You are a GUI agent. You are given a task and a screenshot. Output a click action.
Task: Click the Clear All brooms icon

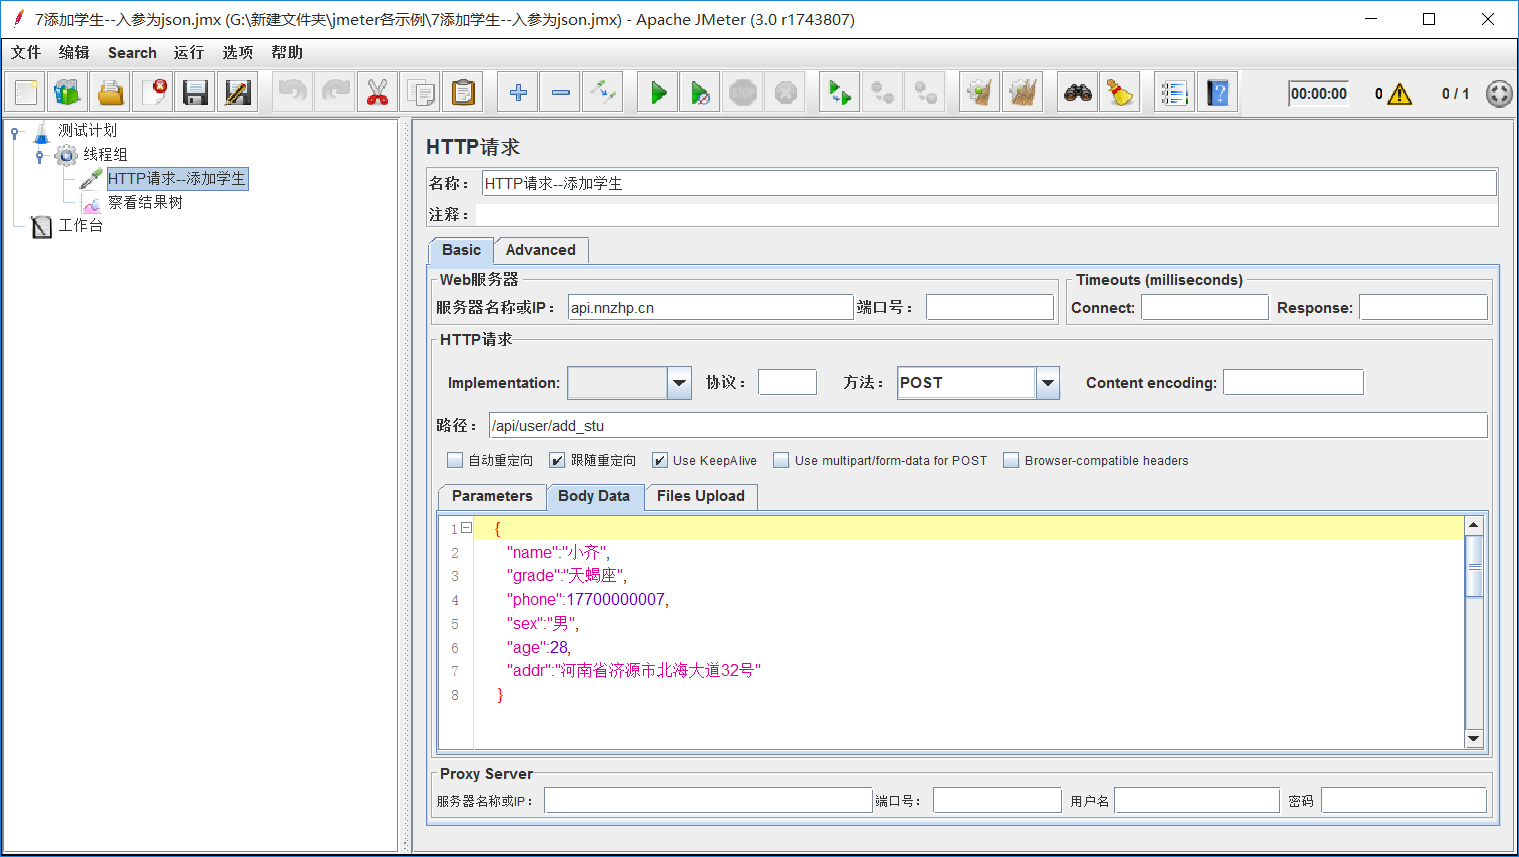coord(1022,93)
